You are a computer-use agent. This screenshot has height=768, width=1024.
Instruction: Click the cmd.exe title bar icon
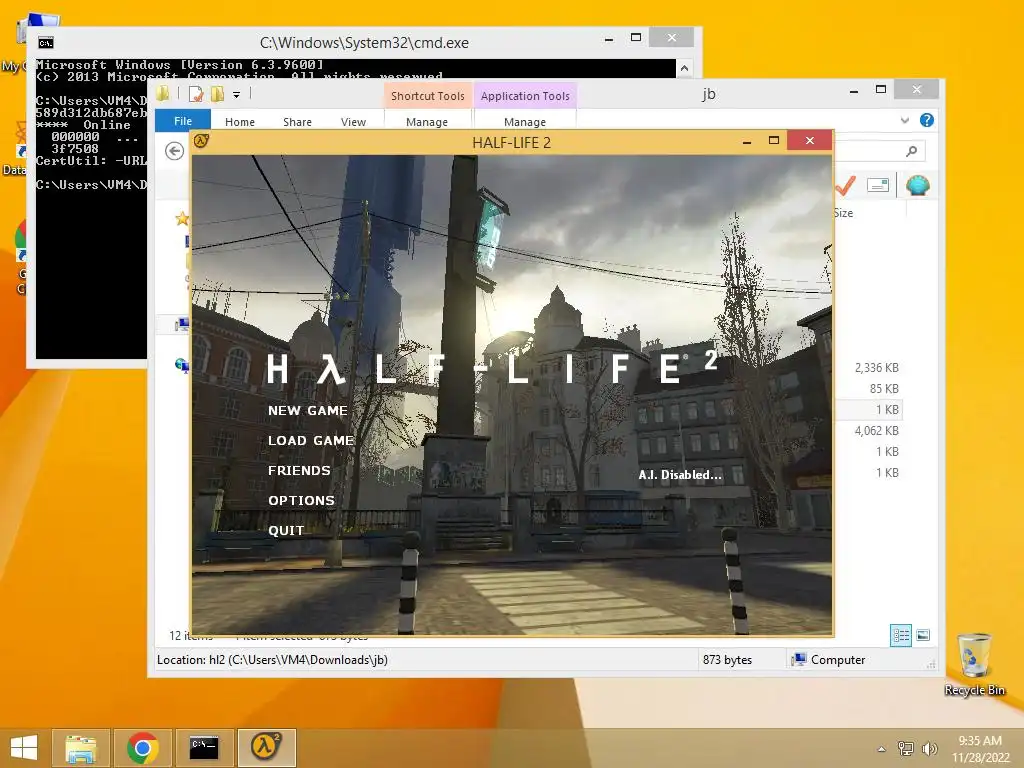pyautogui.click(x=46, y=43)
